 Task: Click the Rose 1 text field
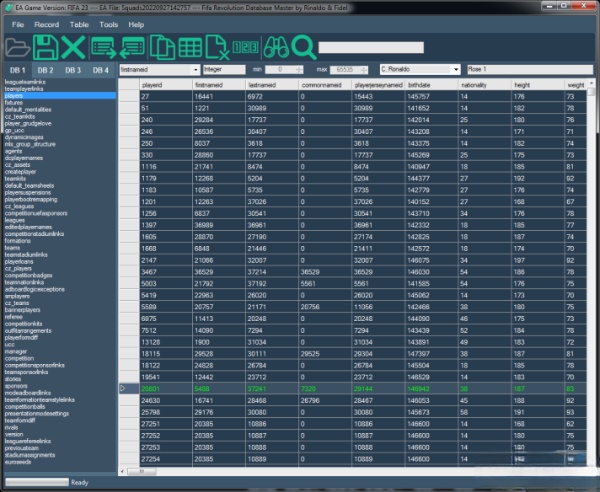click(530, 69)
